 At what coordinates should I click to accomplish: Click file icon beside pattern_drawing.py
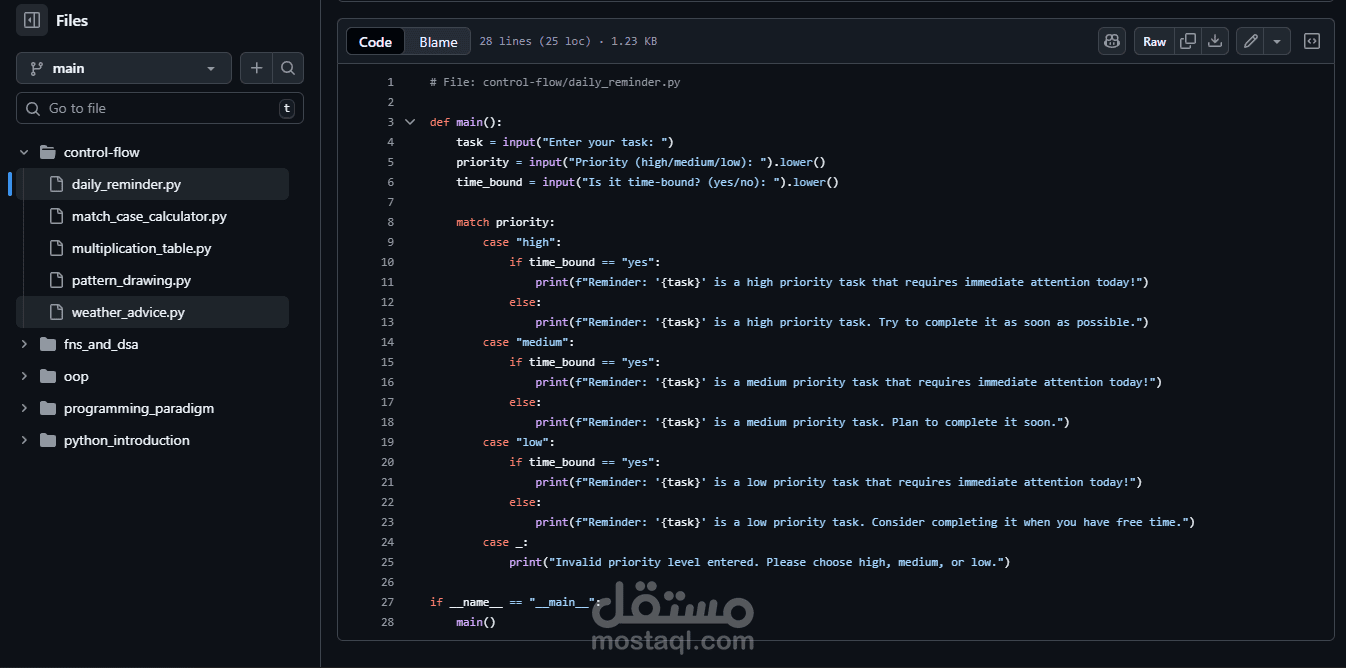coord(55,280)
